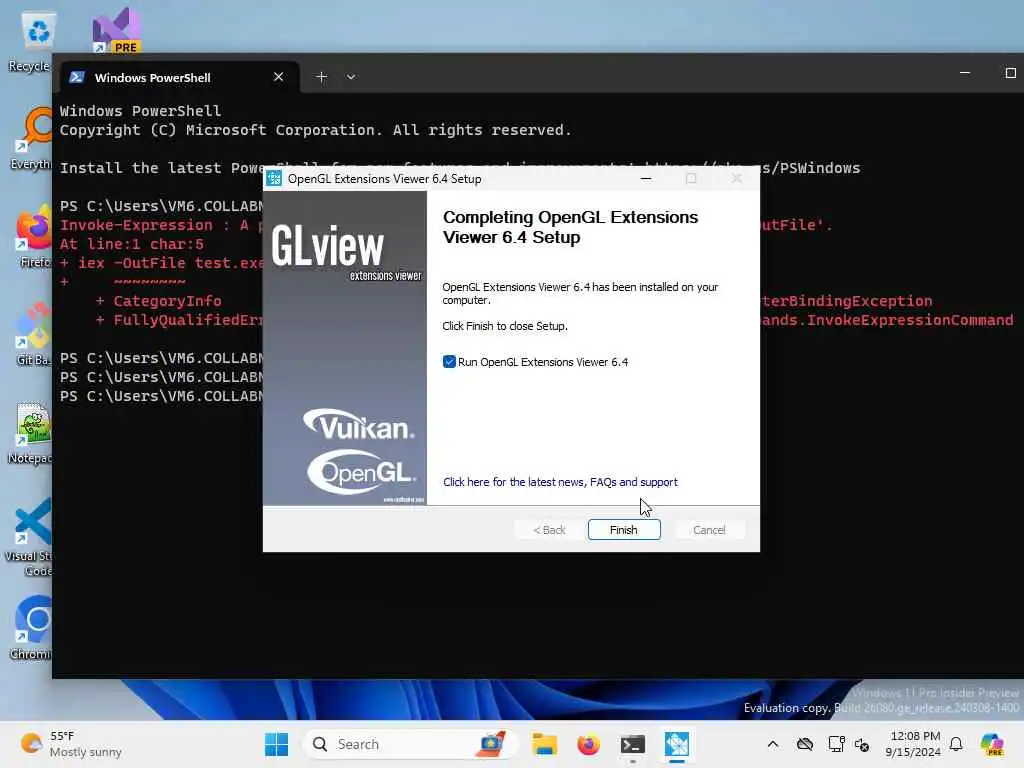Open the Everything search desktop shortcut
This screenshot has height=768, width=1024.
[31, 139]
